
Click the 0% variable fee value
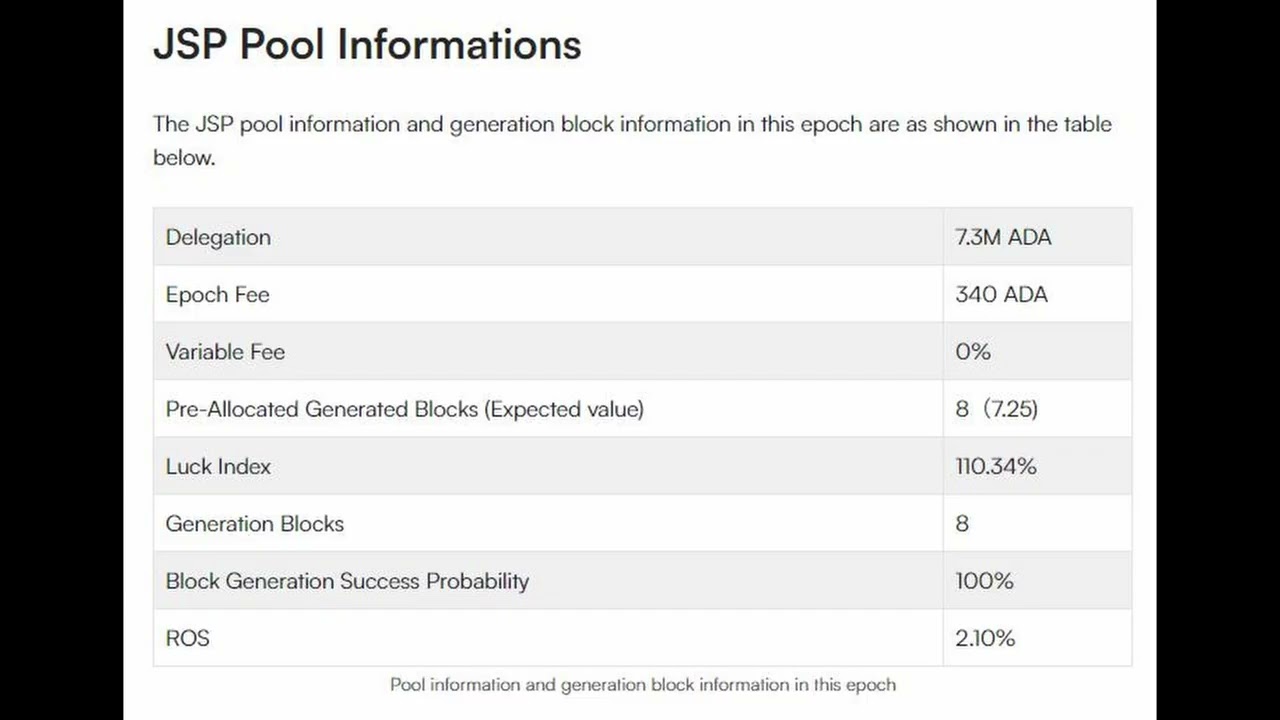click(x=973, y=352)
